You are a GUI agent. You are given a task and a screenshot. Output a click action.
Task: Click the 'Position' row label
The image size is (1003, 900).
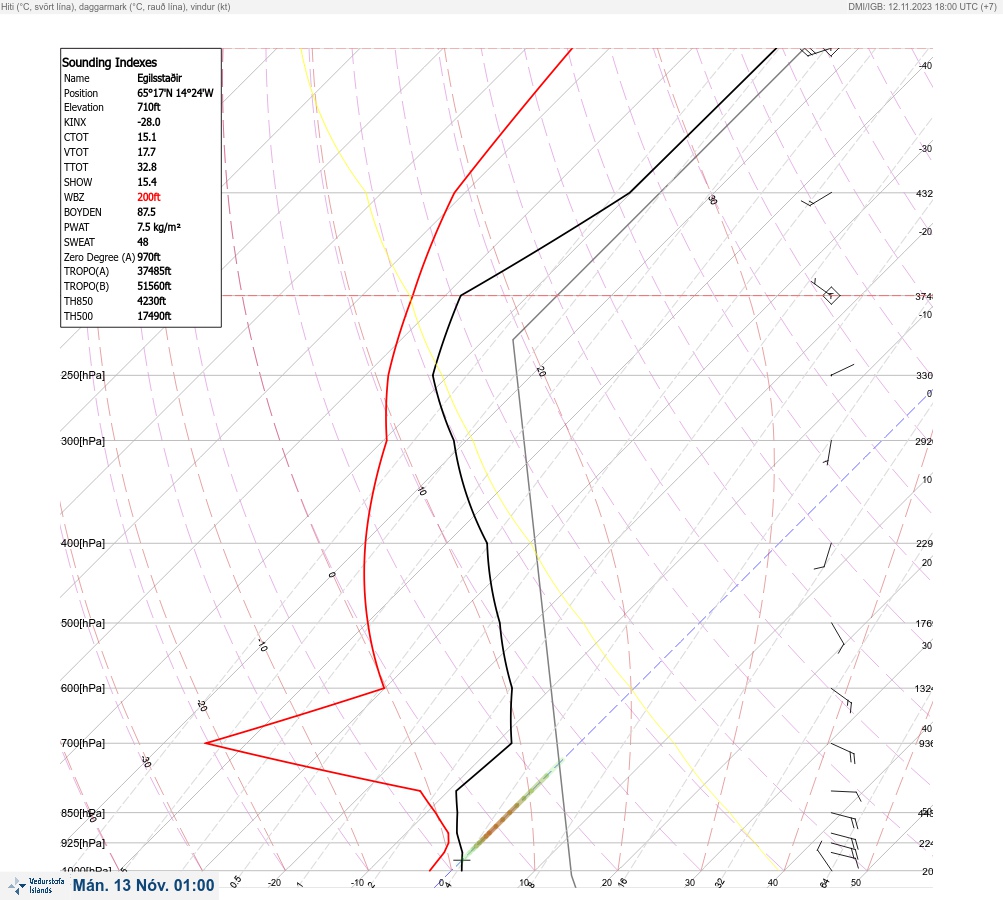tap(81, 93)
